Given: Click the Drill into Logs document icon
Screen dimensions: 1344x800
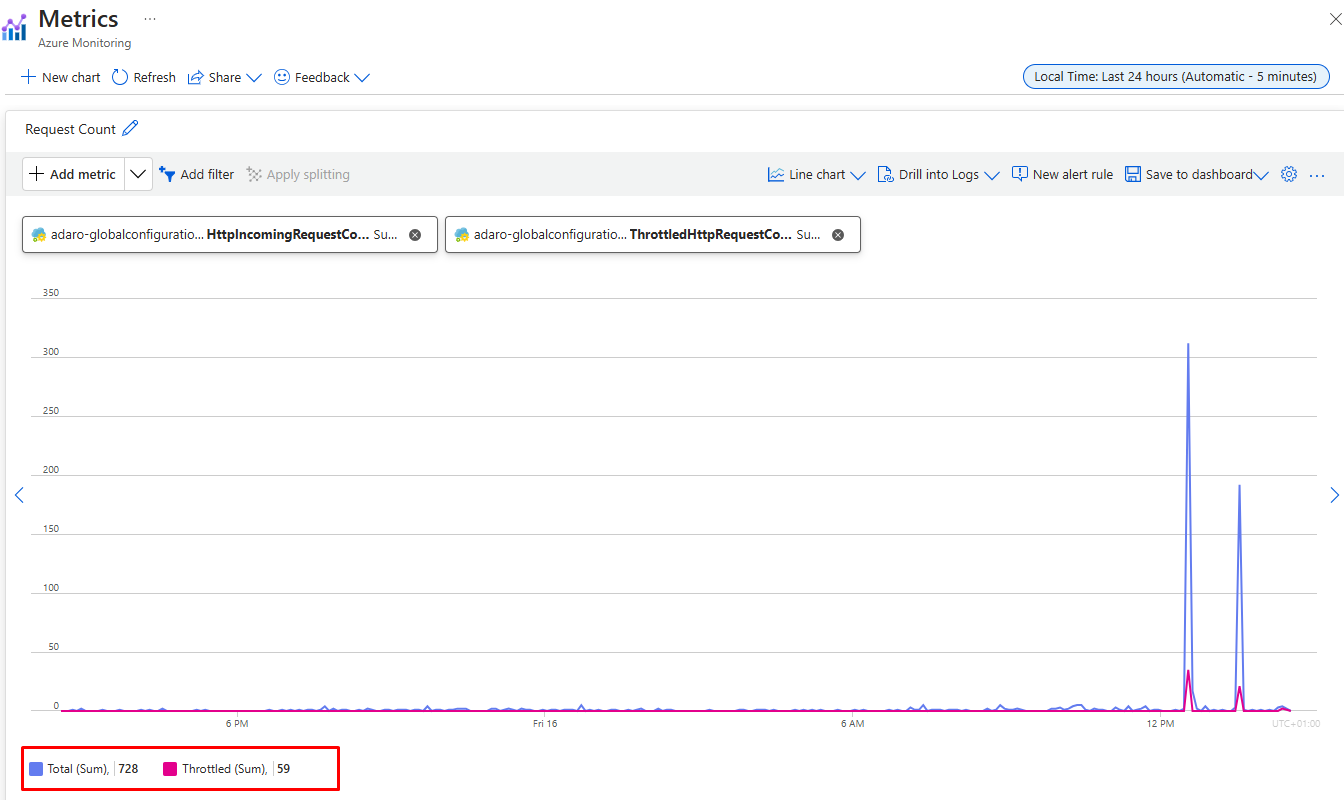Looking at the screenshot, I should pyautogui.click(x=885, y=174).
